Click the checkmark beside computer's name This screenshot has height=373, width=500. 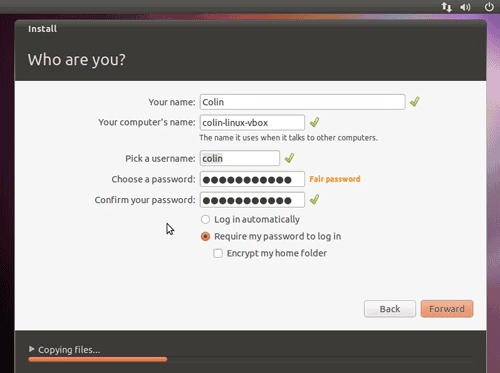pos(314,122)
